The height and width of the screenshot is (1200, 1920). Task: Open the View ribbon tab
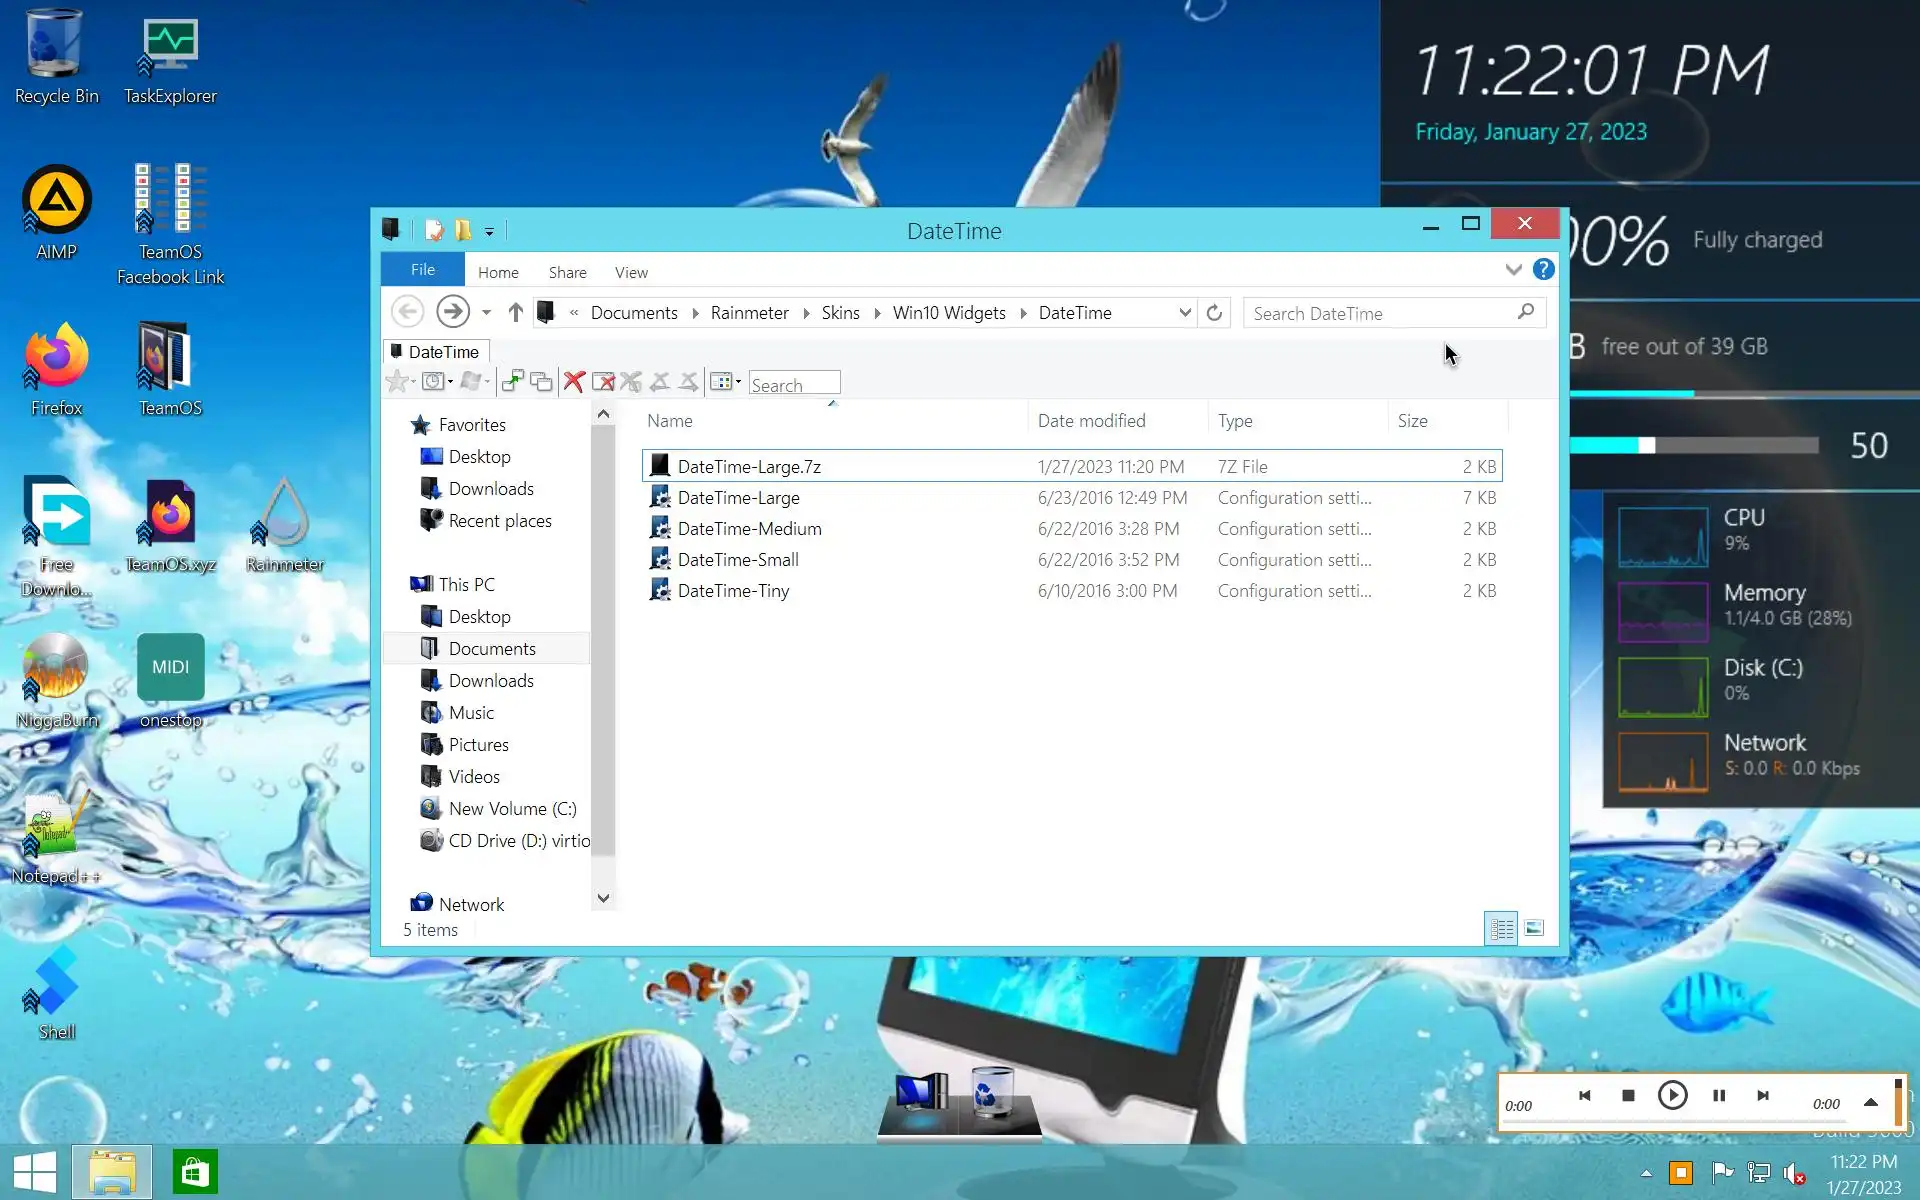[631, 272]
